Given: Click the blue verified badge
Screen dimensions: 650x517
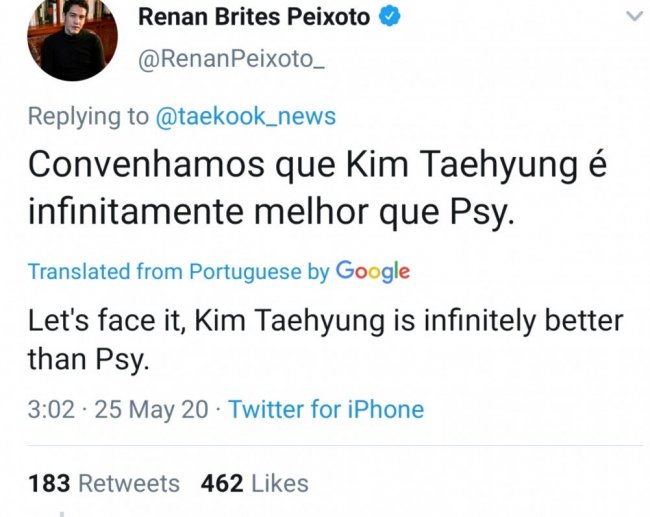Looking at the screenshot, I should coord(390,17).
